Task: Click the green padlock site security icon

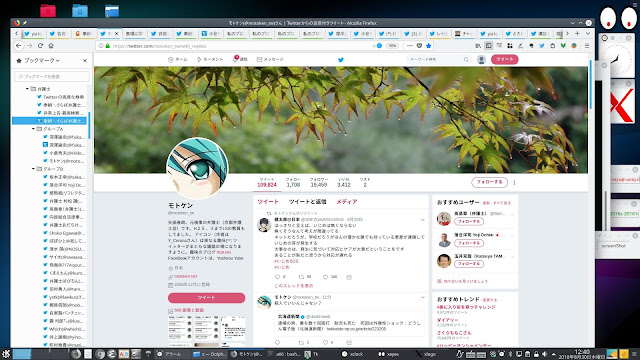Action: [x=108, y=46]
